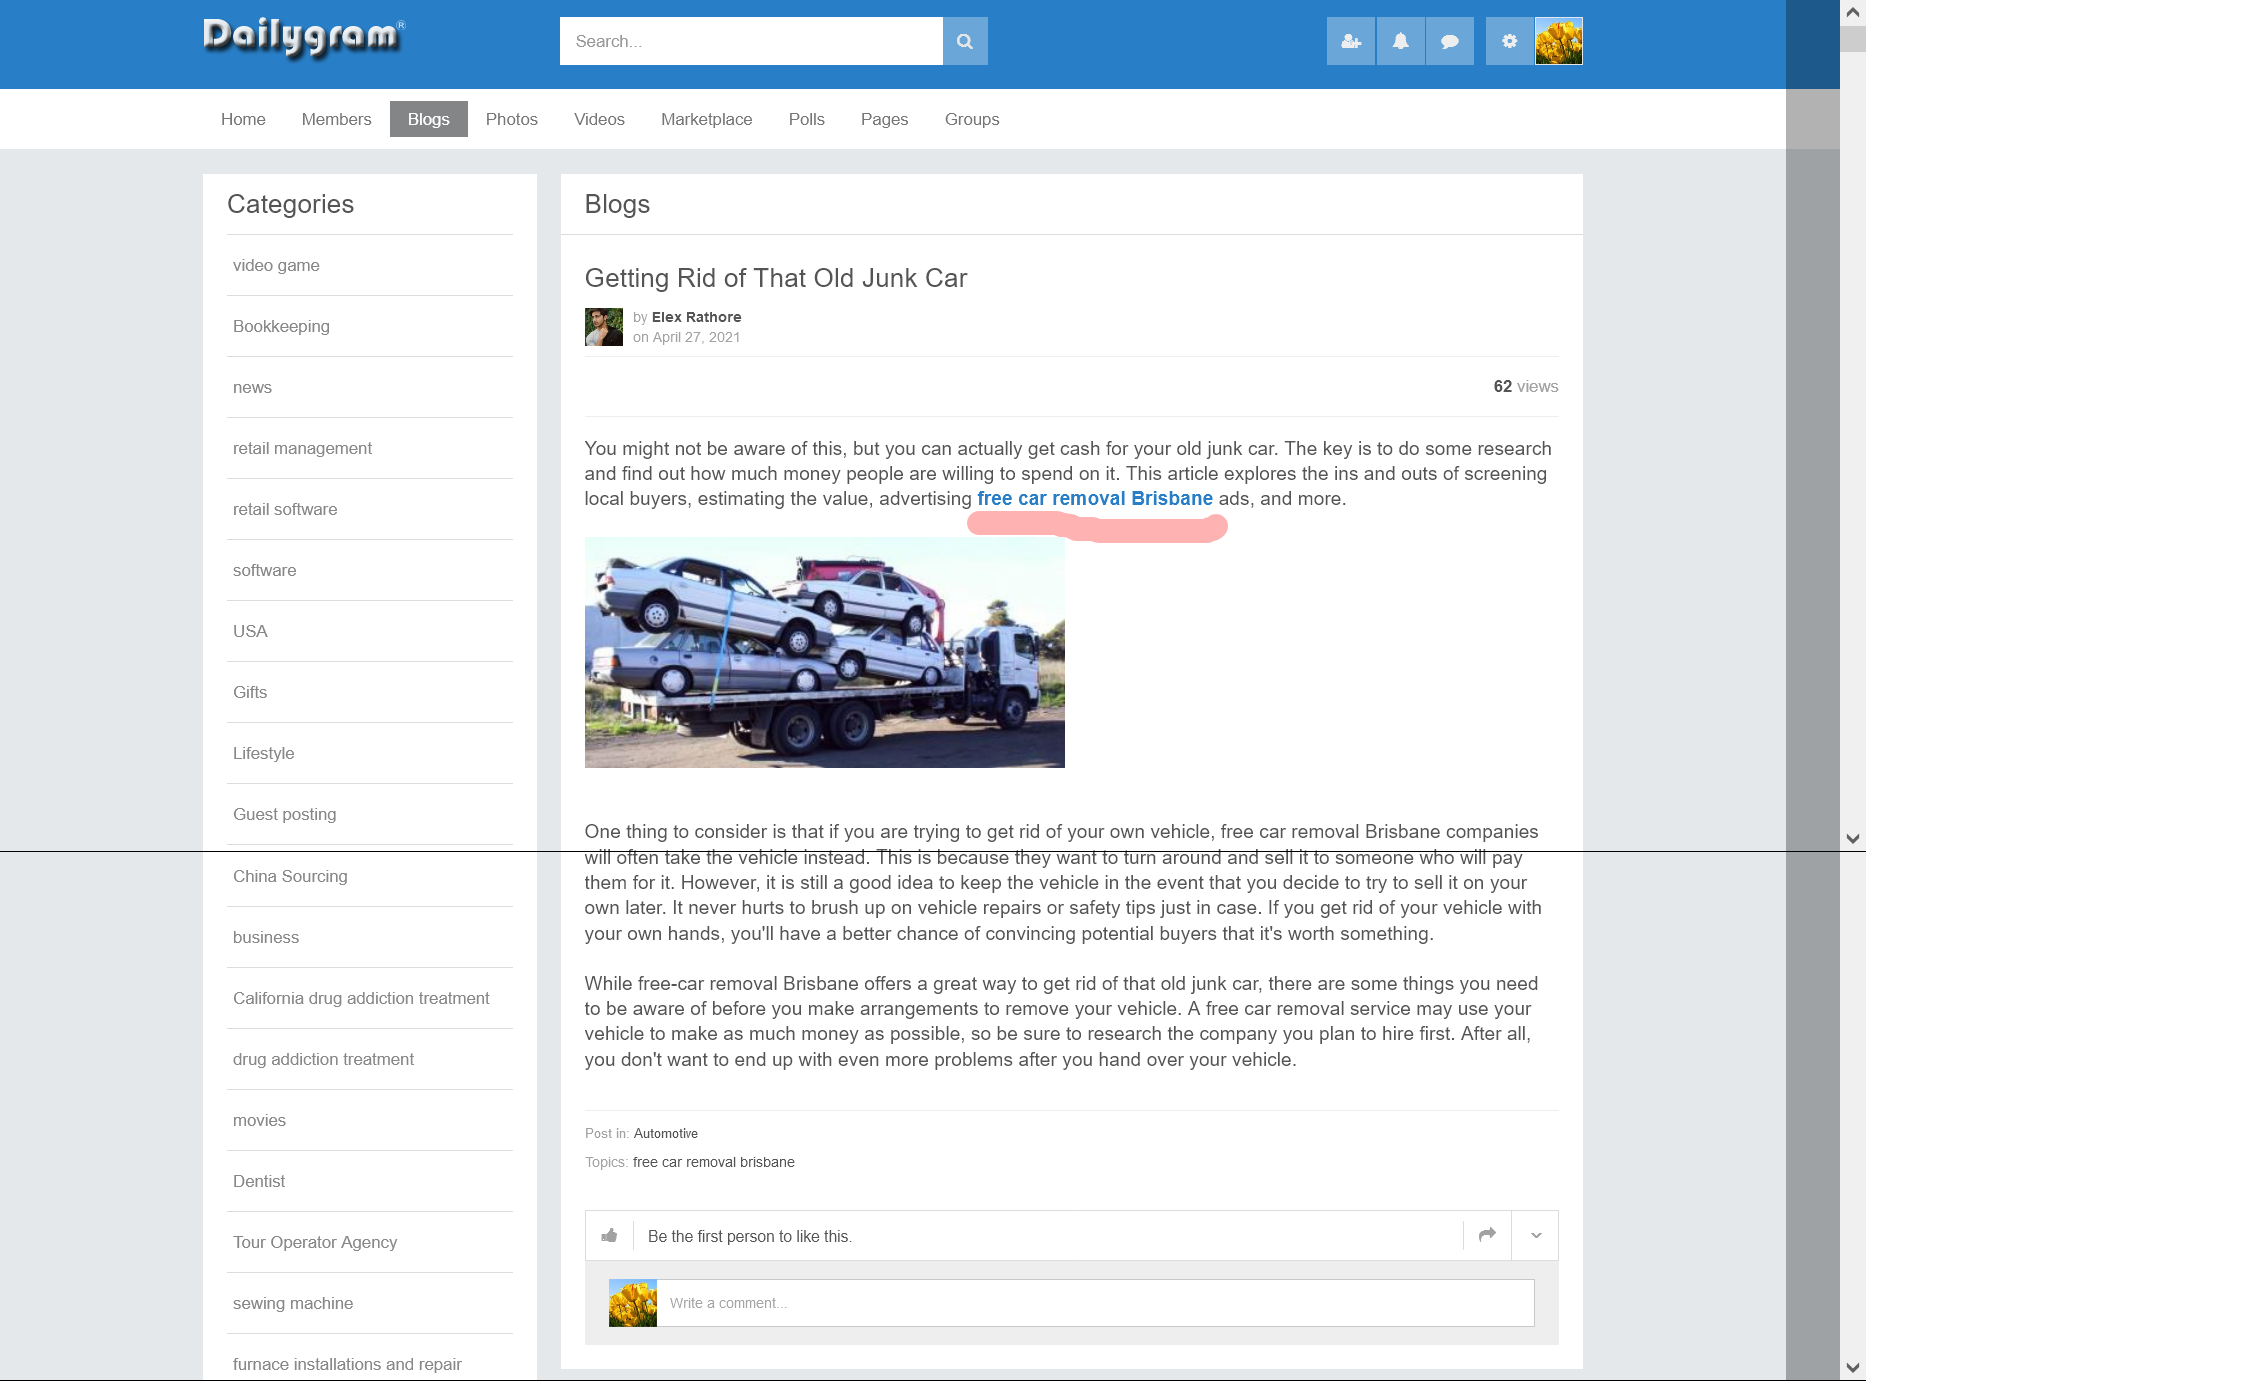Open the profile avatar menu in header
The width and height of the screenshot is (2245, 1381).
pos(1558,41)
